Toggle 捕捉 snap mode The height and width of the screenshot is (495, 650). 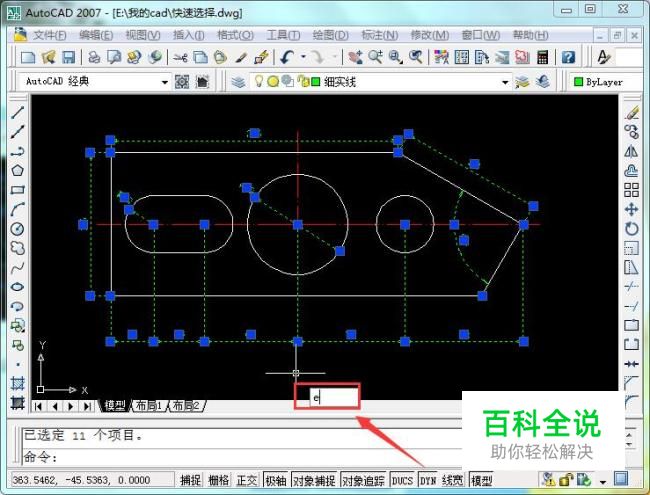(190, 480)
